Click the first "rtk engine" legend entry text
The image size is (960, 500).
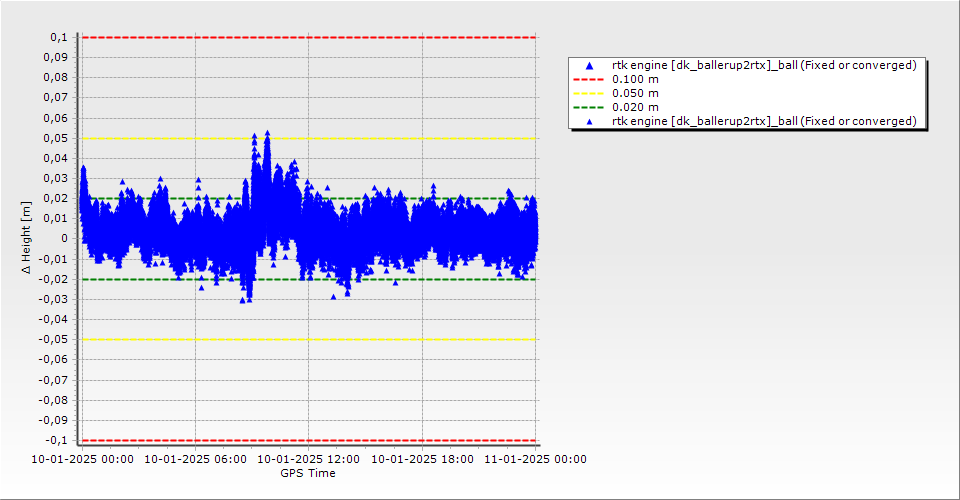tap(764, 65)
